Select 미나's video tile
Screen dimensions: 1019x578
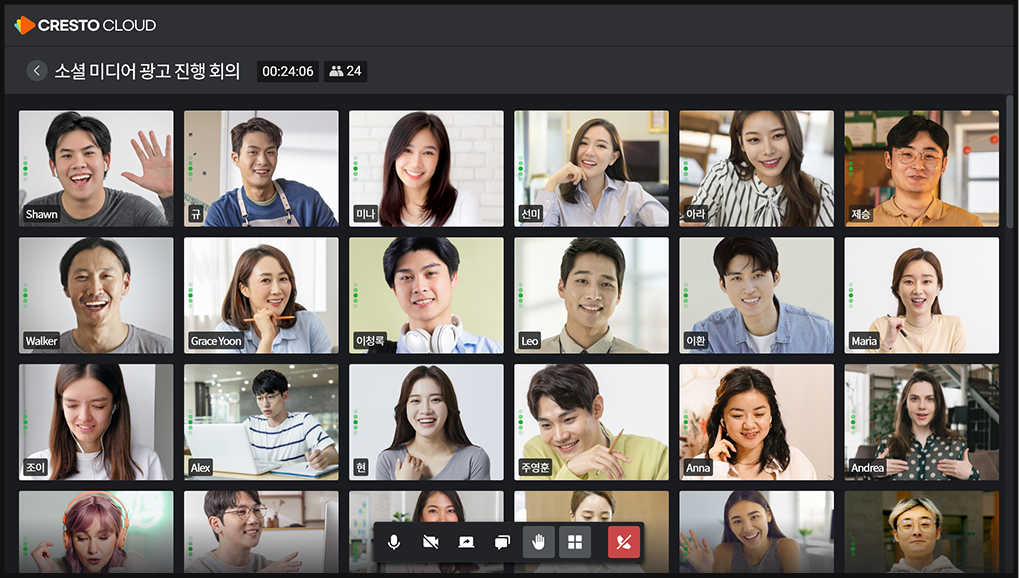coord(426,168)
